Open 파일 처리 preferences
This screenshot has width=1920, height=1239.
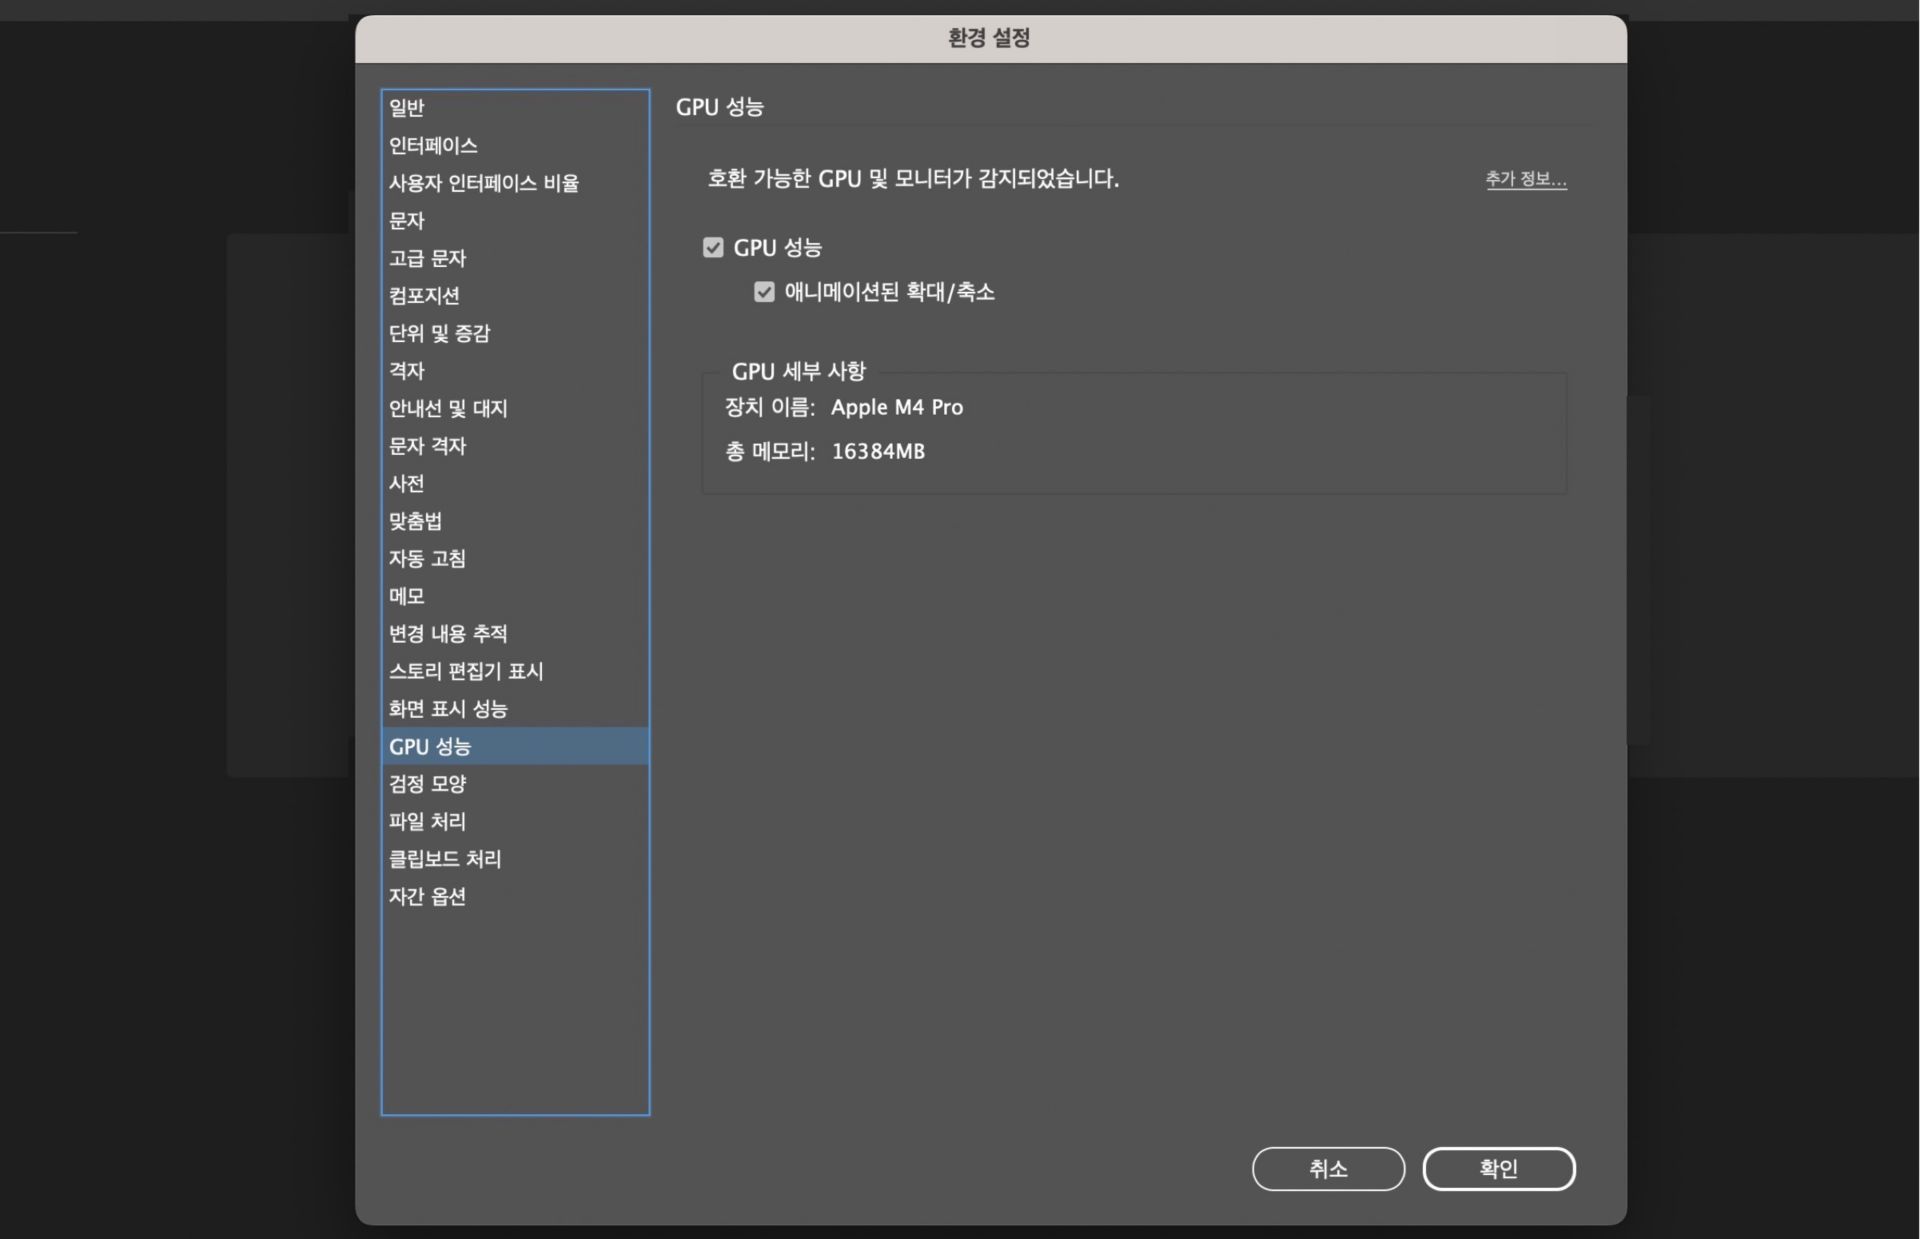pos(427,822)
